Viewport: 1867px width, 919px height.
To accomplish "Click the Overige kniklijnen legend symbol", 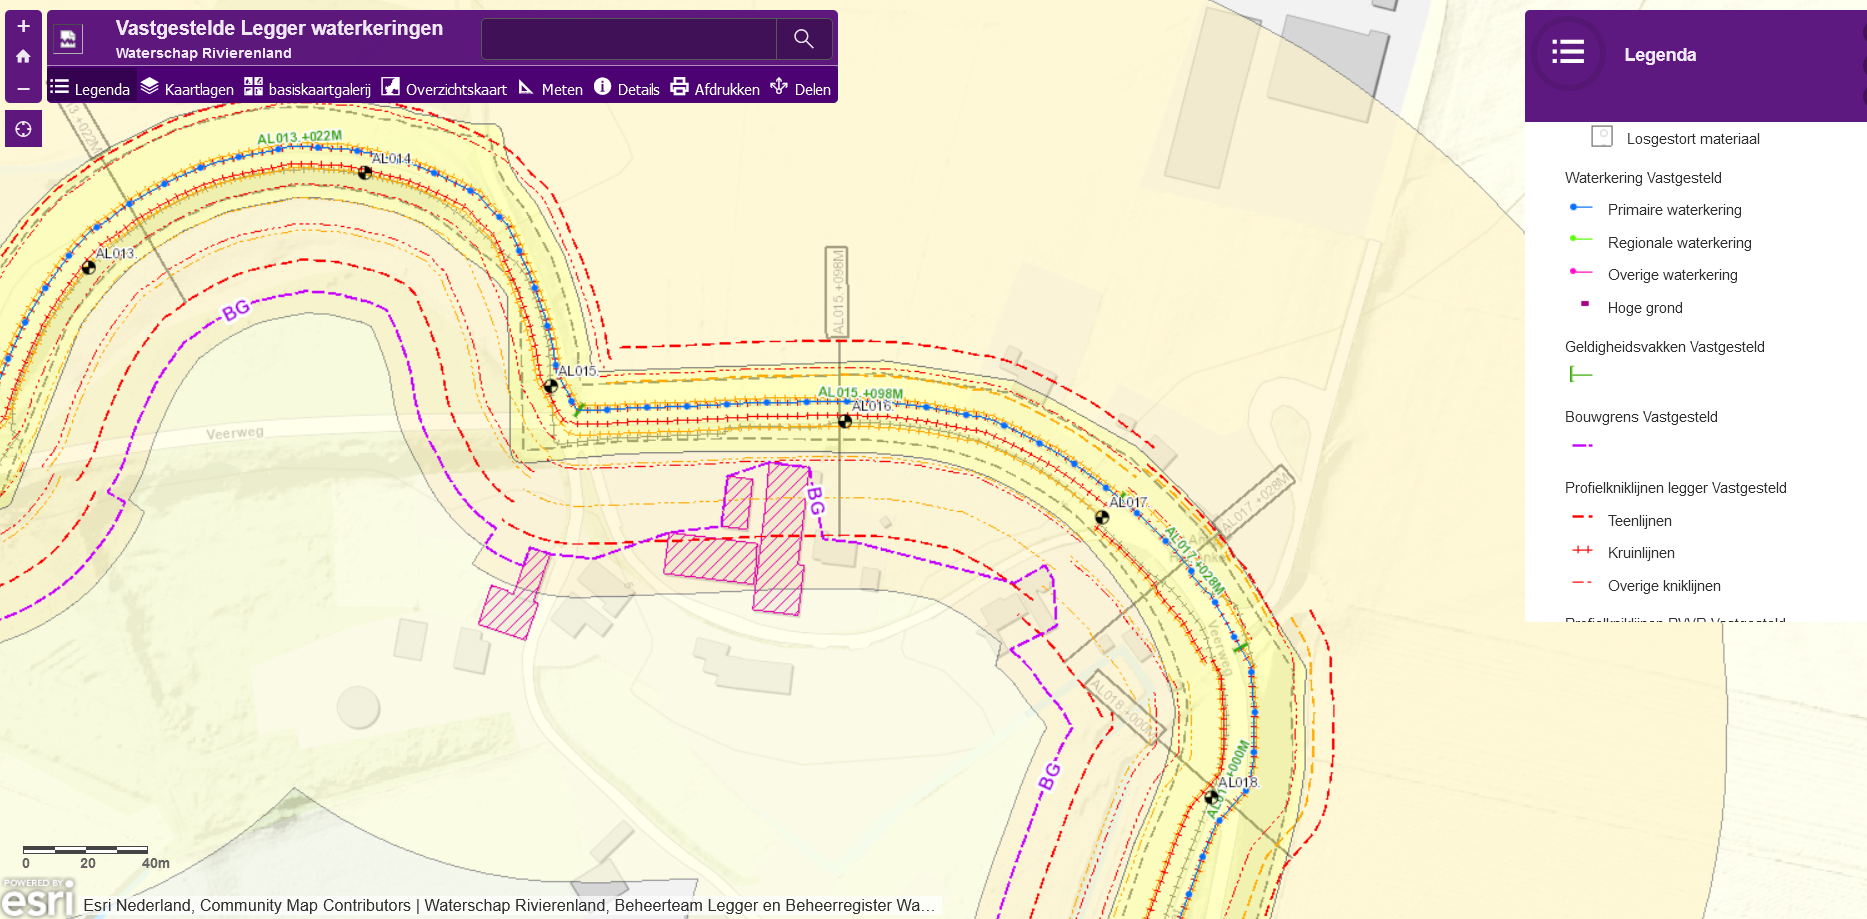I will point(1582,582).
